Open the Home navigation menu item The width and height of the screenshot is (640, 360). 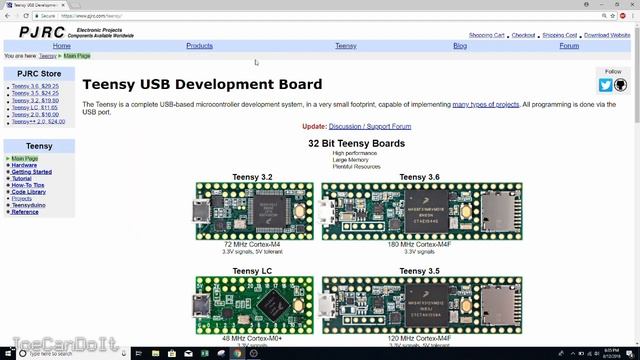tap(62, 46)
